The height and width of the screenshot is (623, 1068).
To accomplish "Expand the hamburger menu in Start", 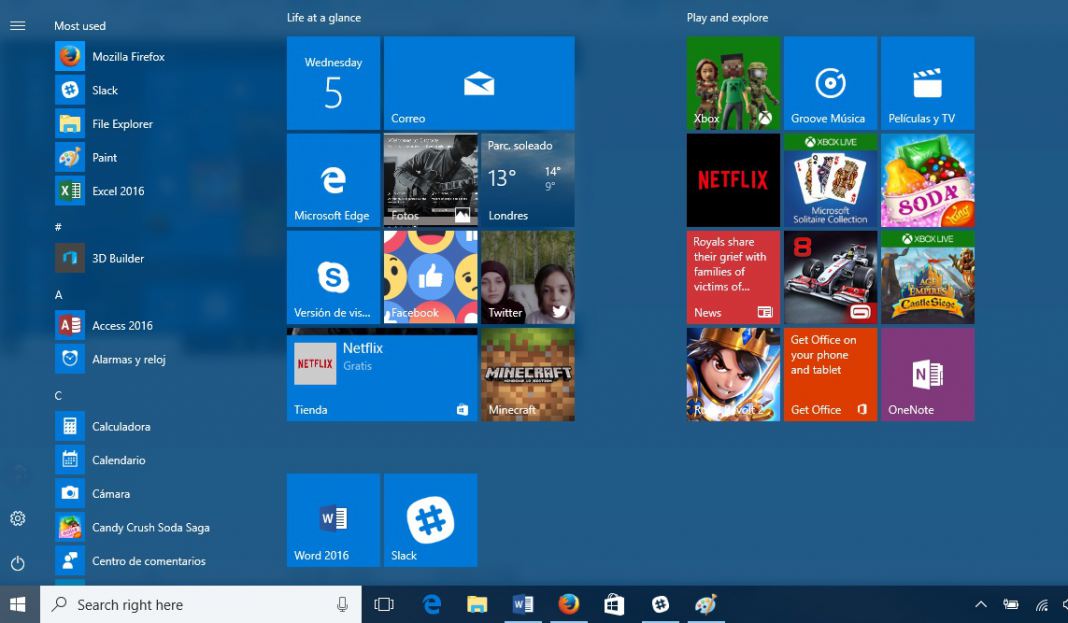I will tap(18, 26).
